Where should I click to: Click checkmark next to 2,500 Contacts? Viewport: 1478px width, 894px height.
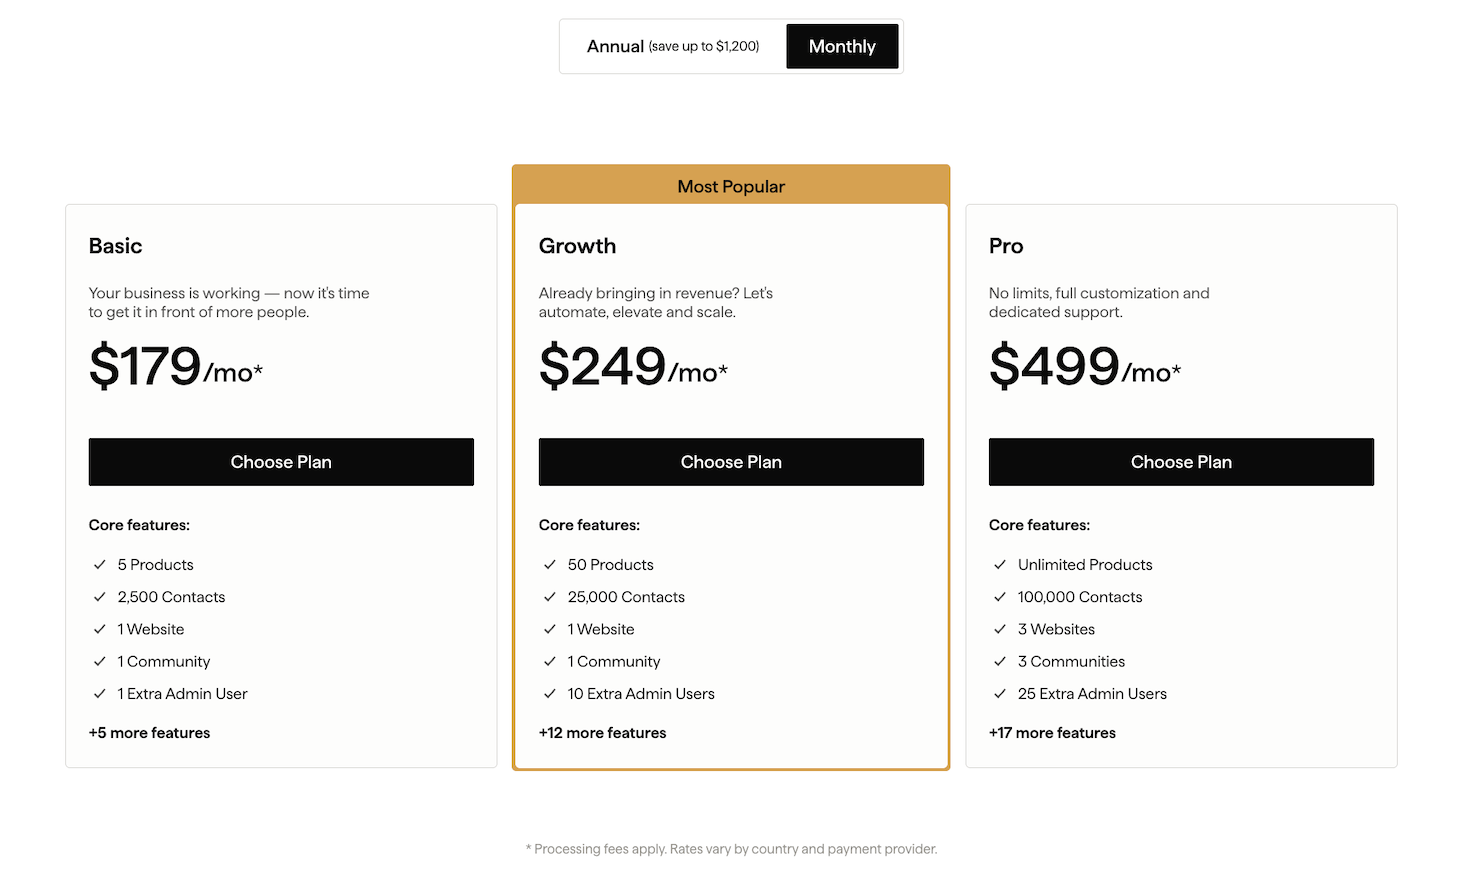click(100, 597)
